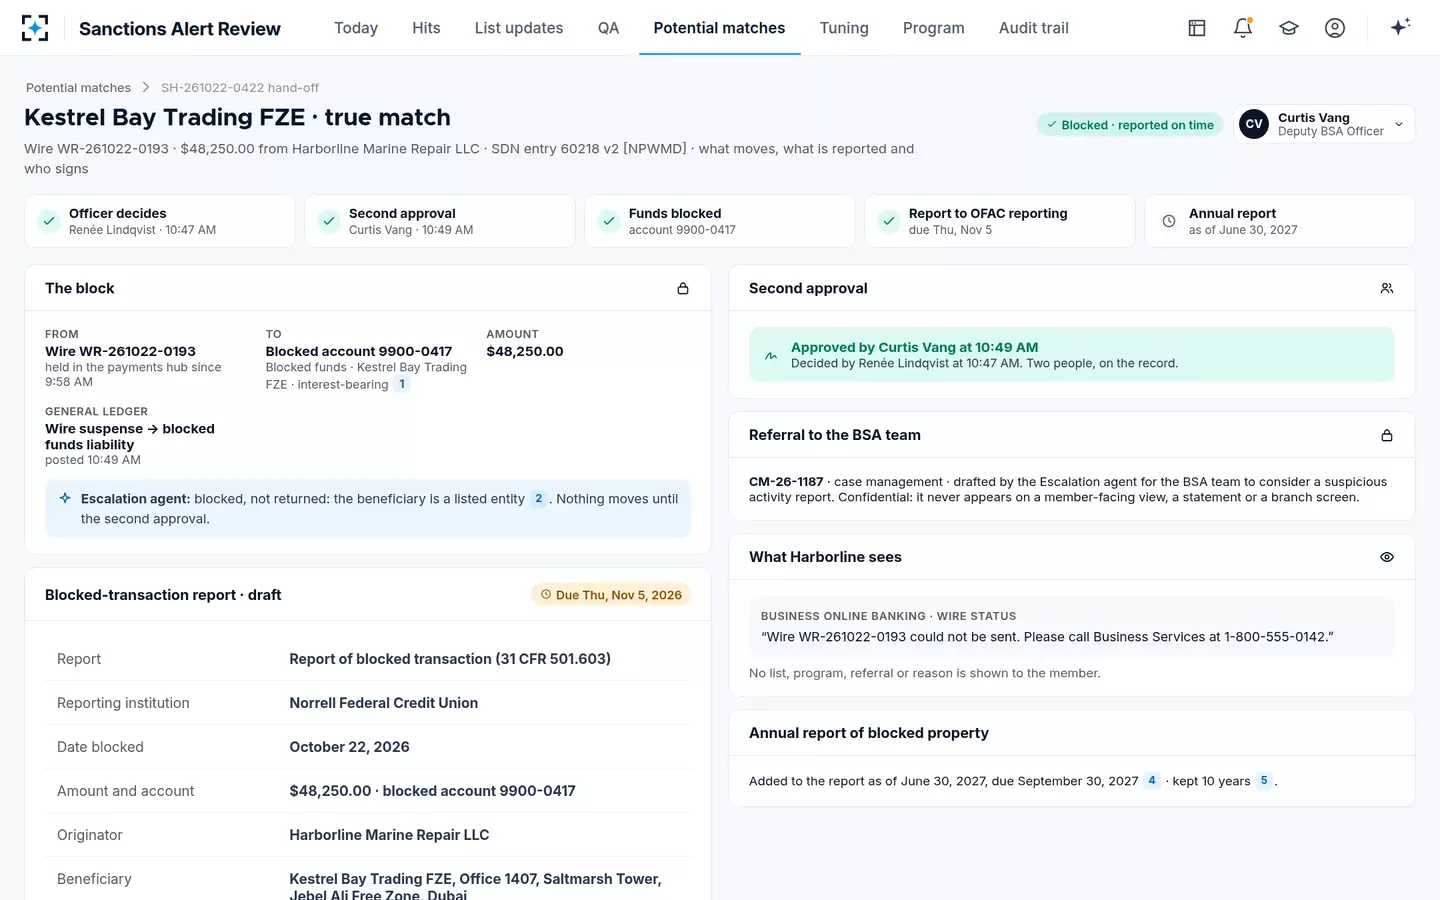The width and height of the screenshot is (1440, 900).
Task: Open the Tuning tab
Action: [x=844, y=28]
